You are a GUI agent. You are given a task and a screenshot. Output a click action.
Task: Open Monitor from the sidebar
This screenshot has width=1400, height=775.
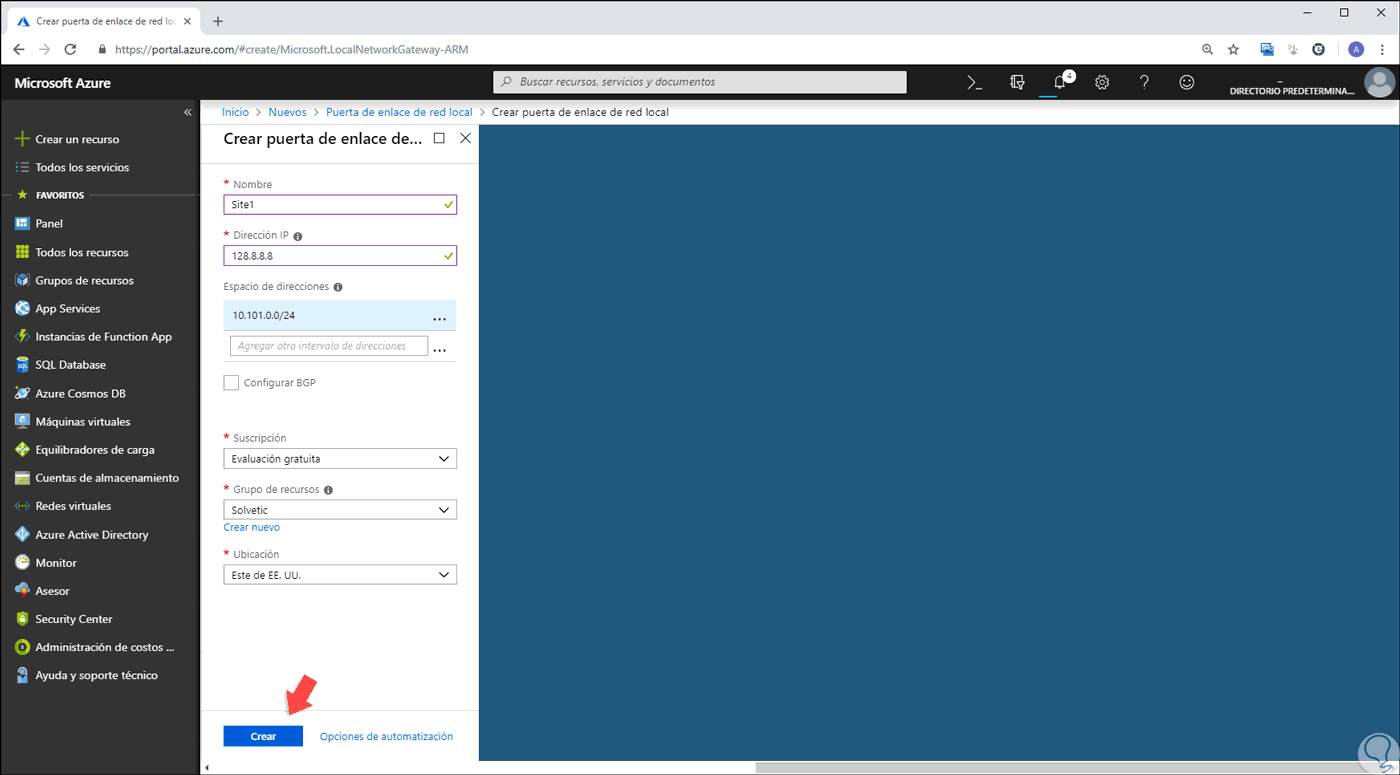[x=56, y=563]
